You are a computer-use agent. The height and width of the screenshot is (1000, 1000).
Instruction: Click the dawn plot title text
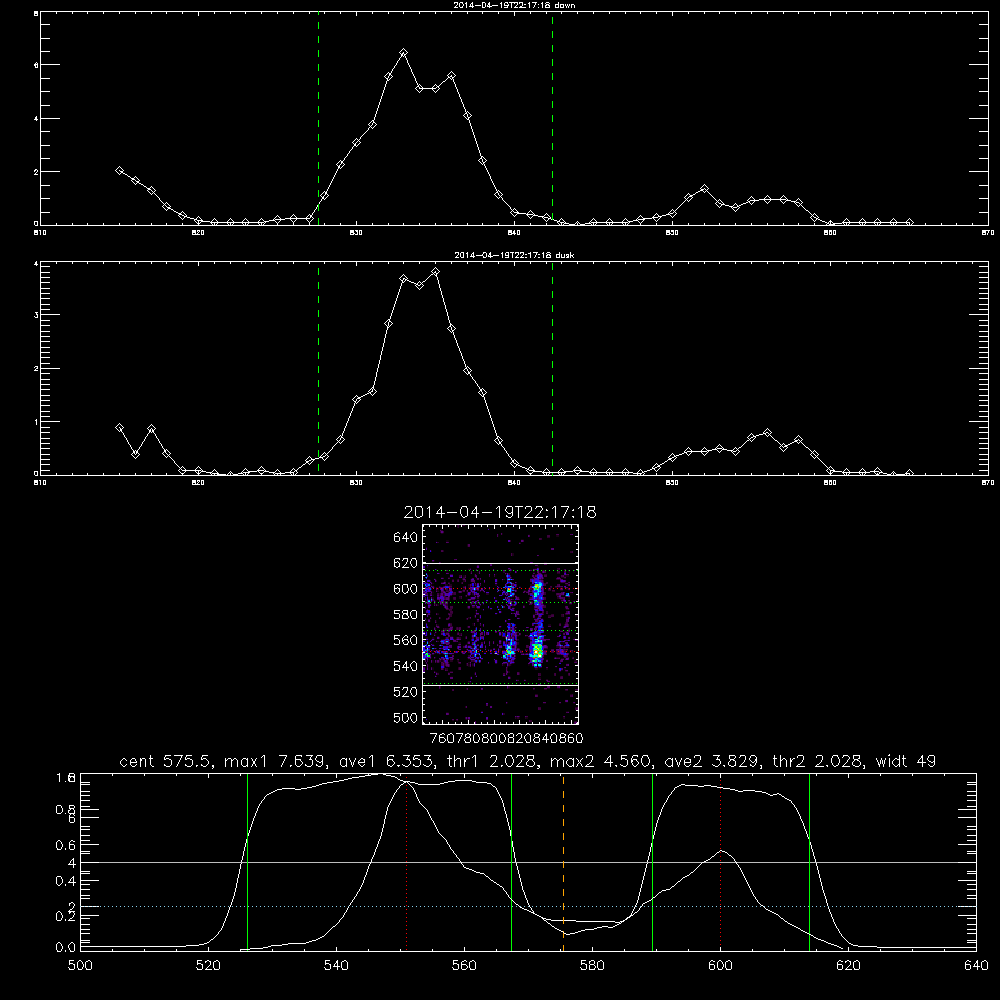pyautogui.click(x=514, y=5)
